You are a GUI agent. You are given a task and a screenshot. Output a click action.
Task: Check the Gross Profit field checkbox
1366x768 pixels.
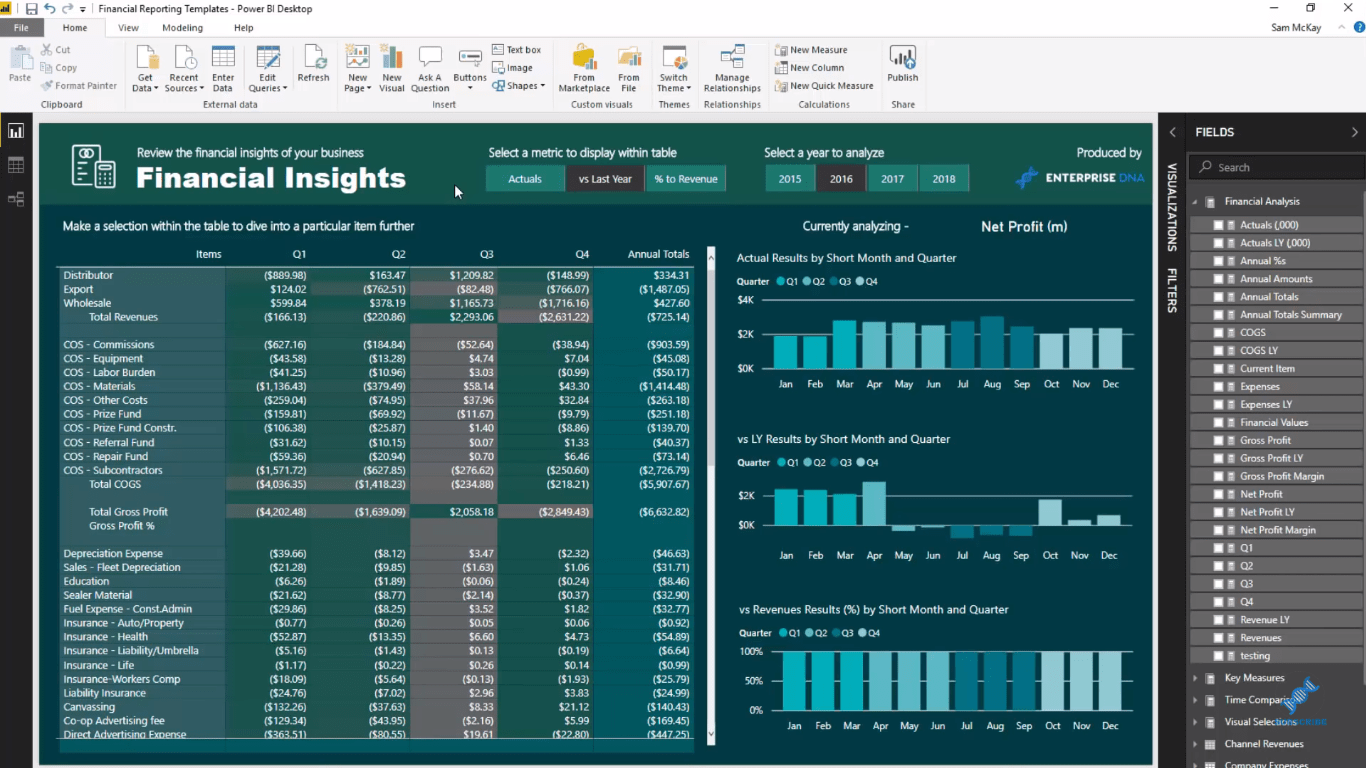pyautogui.click(x=1218, y=441)
